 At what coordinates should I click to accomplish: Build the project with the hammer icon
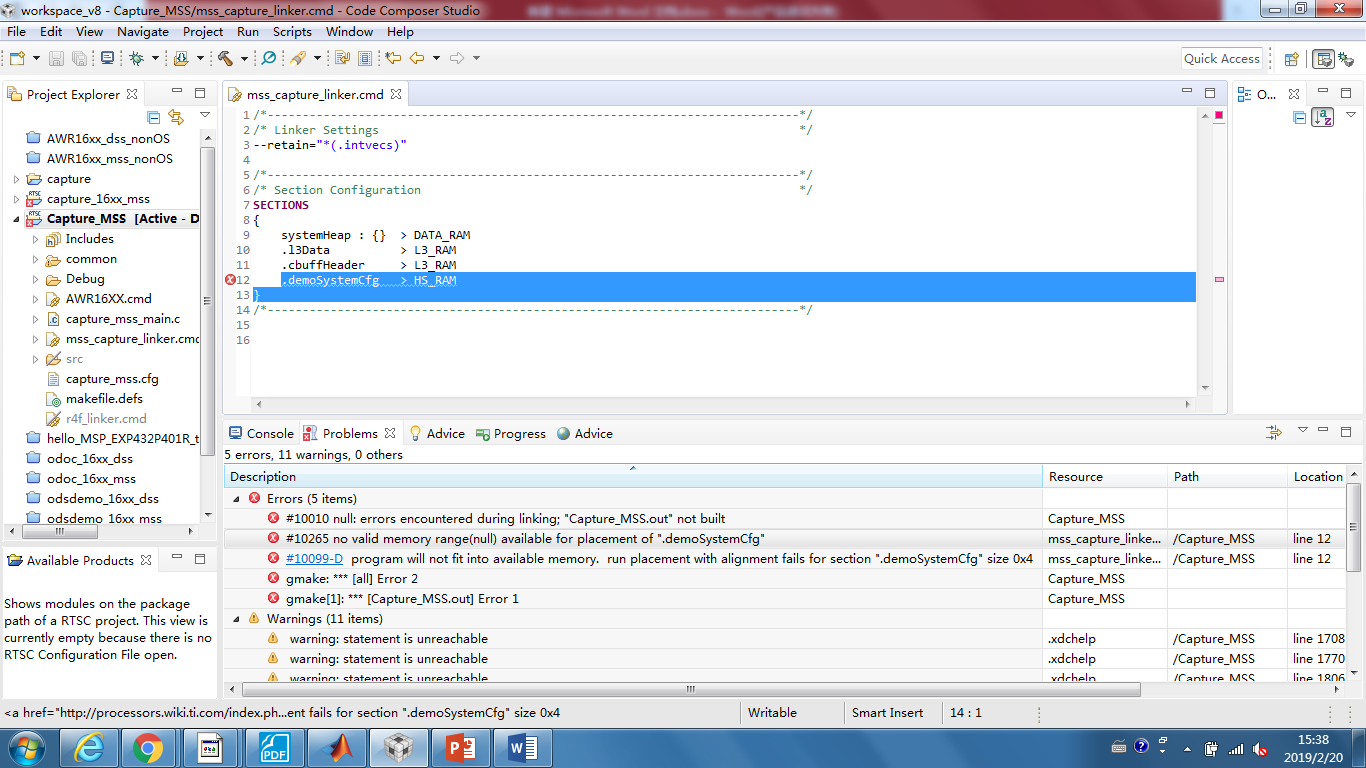[x=225, y=58]
